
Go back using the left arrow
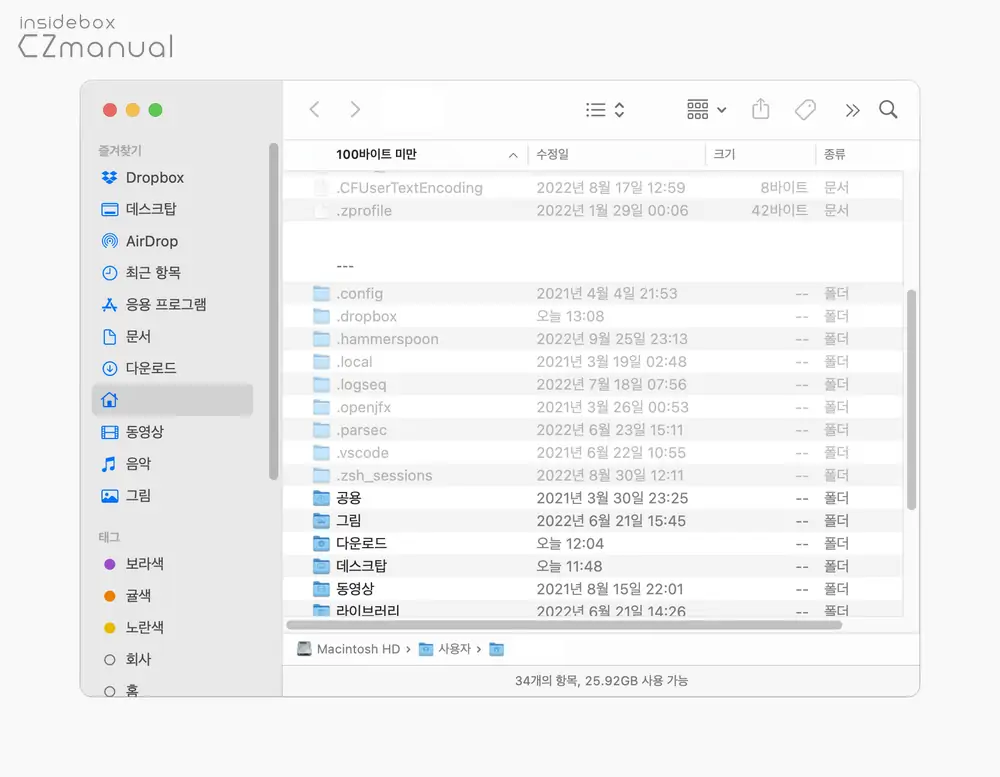coord(314,110)
